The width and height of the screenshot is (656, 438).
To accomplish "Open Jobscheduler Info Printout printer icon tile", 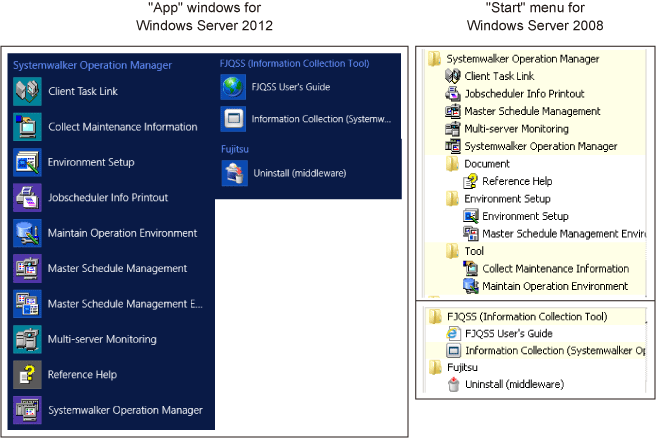I will pyautogui.click(x=27, y=197).
